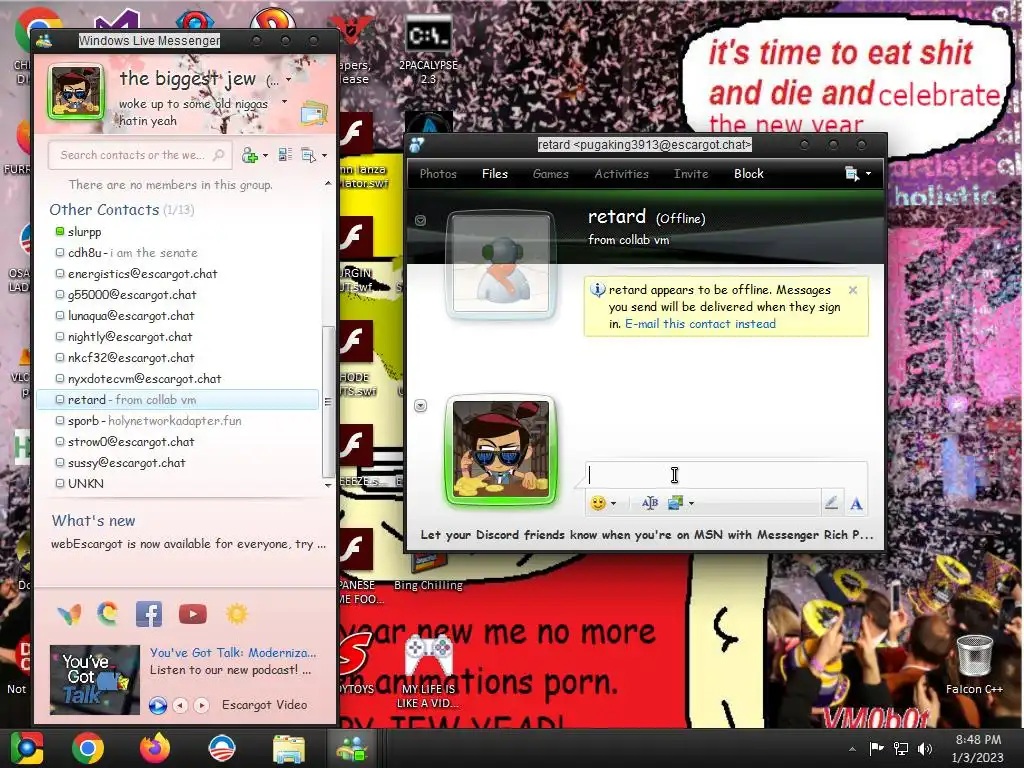Expand the Add contact dropdown arrow

(x=265, y=155)
